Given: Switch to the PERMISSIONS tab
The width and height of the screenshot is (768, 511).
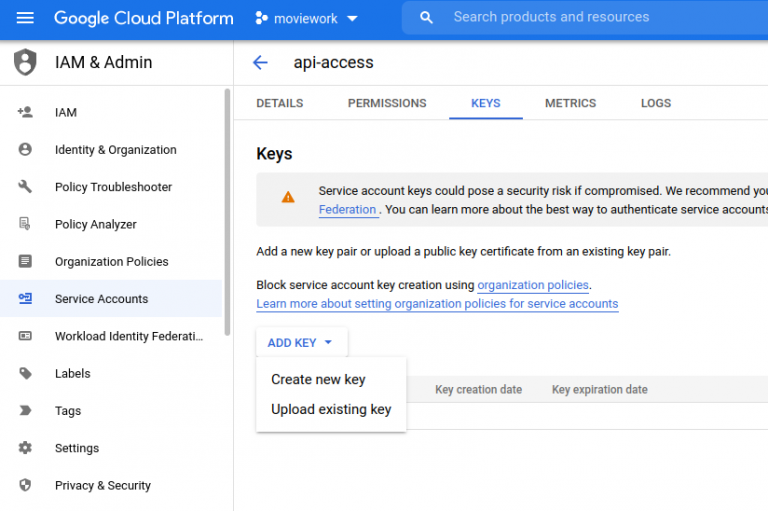Looking at the screenshot, I should pyautogui.click(x=387, y=103).
